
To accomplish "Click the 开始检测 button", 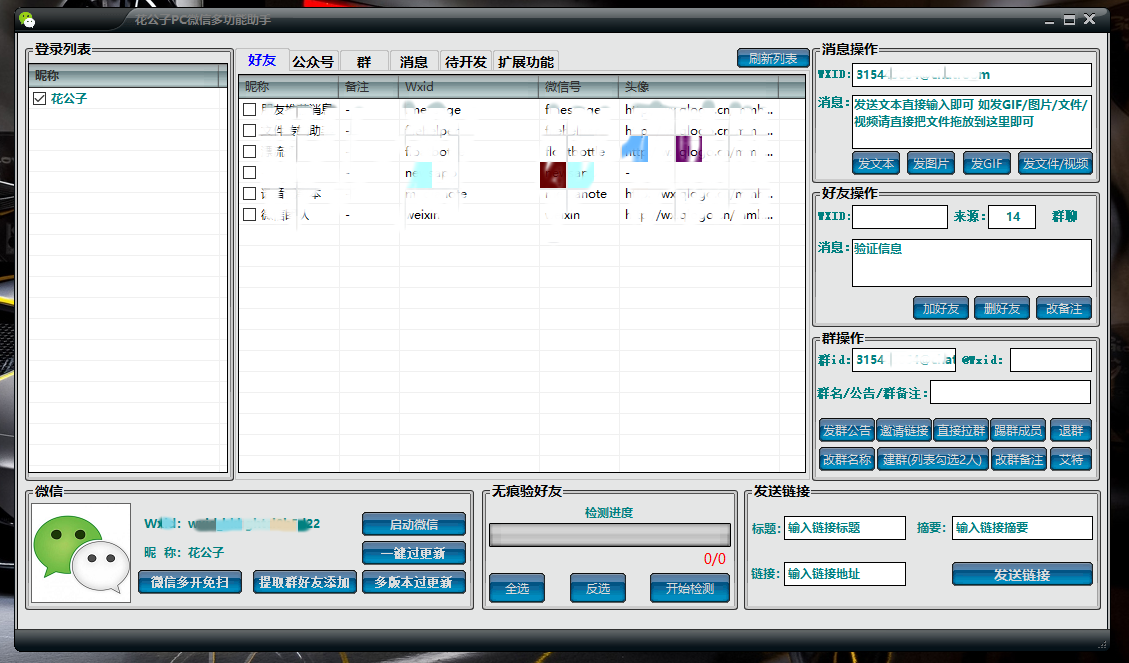I will click(x=690, y=588).
